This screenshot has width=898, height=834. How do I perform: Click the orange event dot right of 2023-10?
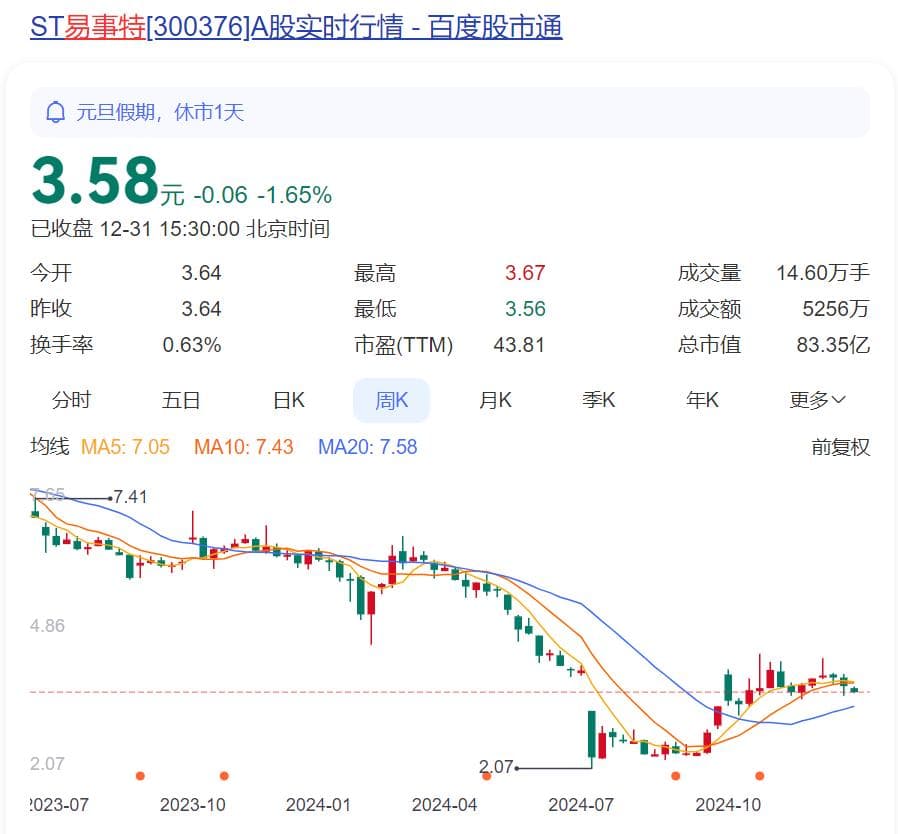pos(224,776)
